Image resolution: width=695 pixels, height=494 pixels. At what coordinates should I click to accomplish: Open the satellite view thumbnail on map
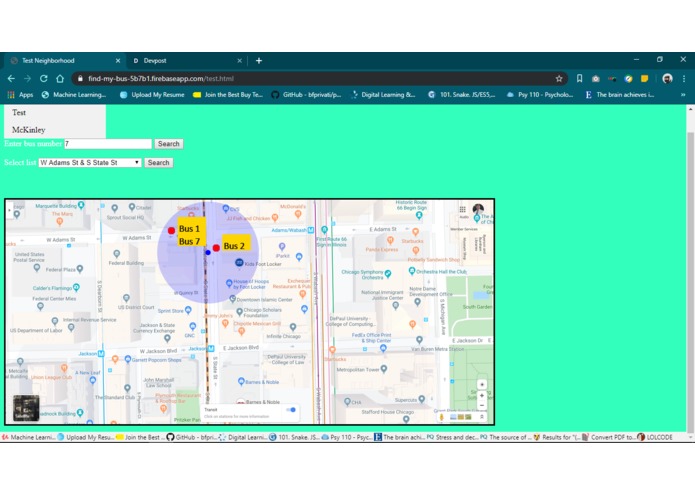pyautogui.click(x=26, y=408)
